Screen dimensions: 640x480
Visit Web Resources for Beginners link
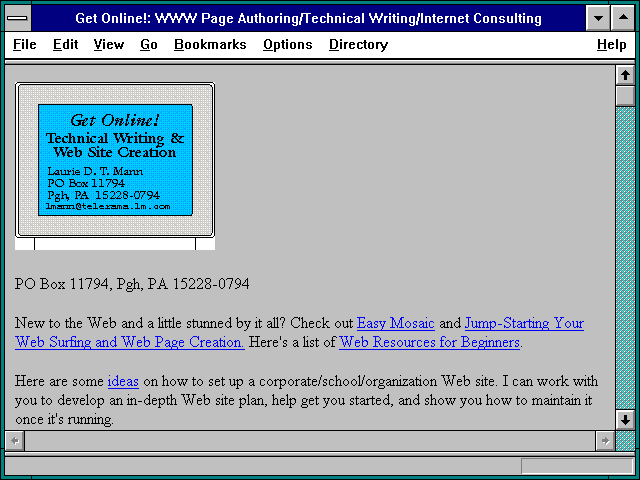[429, 342]
